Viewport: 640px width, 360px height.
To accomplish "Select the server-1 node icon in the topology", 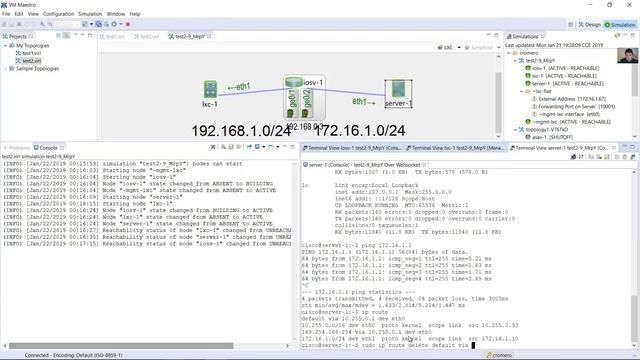I will (398, 89).
